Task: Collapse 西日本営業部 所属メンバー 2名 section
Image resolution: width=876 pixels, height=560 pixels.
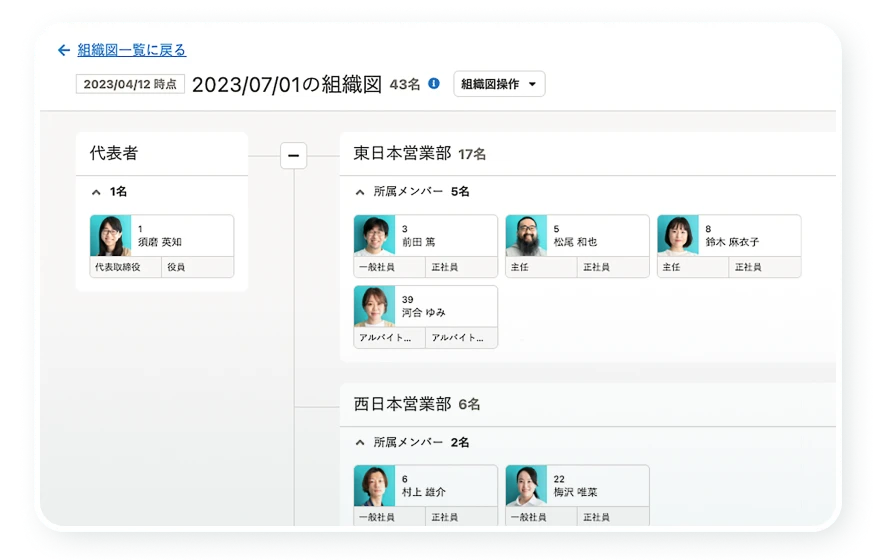Action: (360, 441)
